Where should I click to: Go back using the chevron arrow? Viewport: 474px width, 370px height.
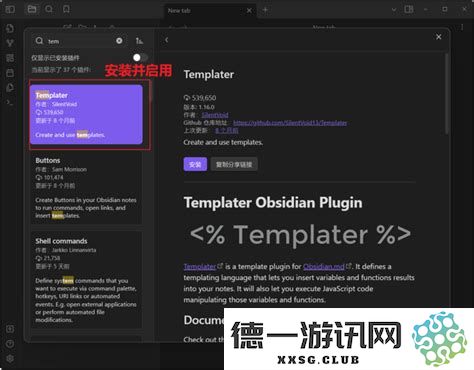166,40
